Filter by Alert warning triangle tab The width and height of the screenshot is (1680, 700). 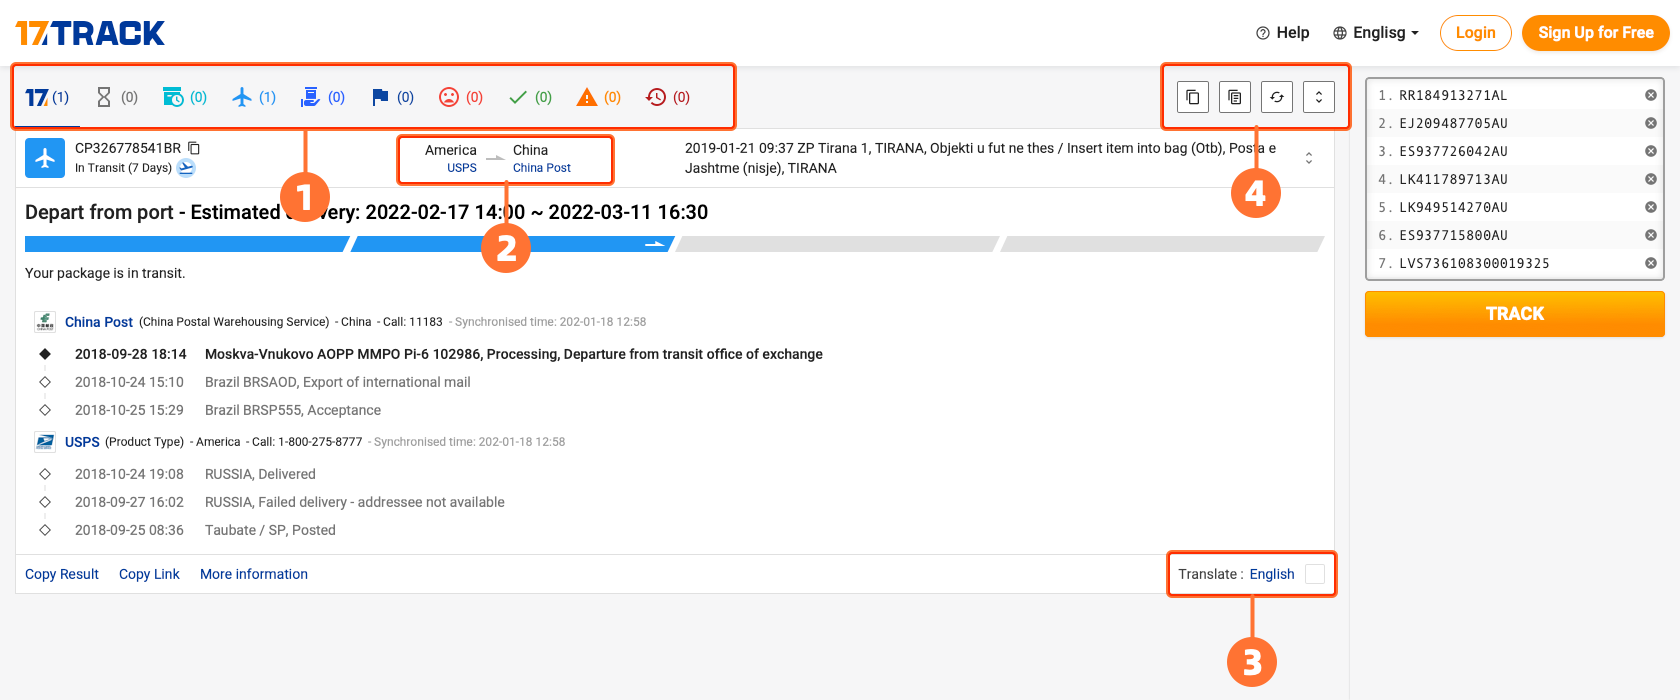click(x=599, y=97)
